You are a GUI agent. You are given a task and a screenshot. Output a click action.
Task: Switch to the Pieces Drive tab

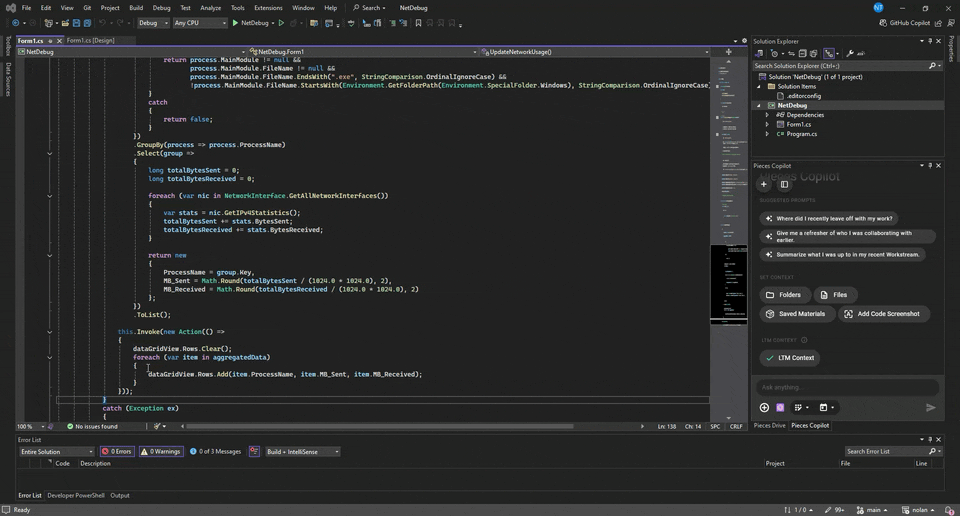[769, 425]
